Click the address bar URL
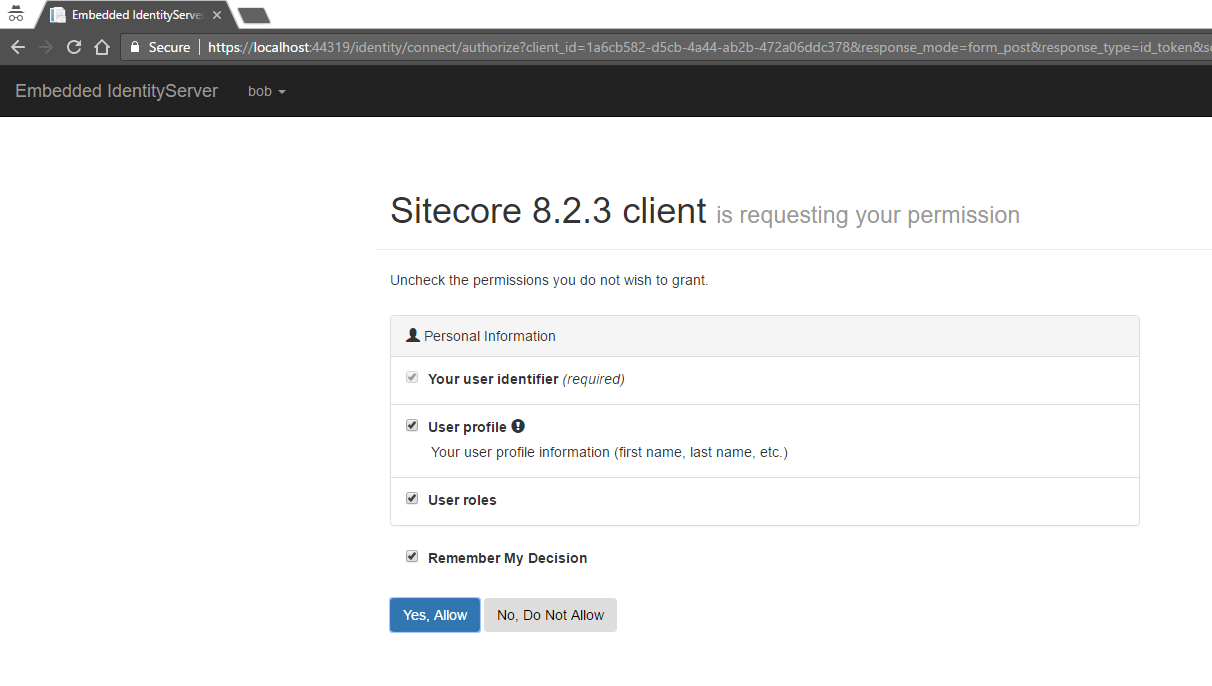Image resolution: width=1212 pixels, height=686 pixels. coord(709,47)
